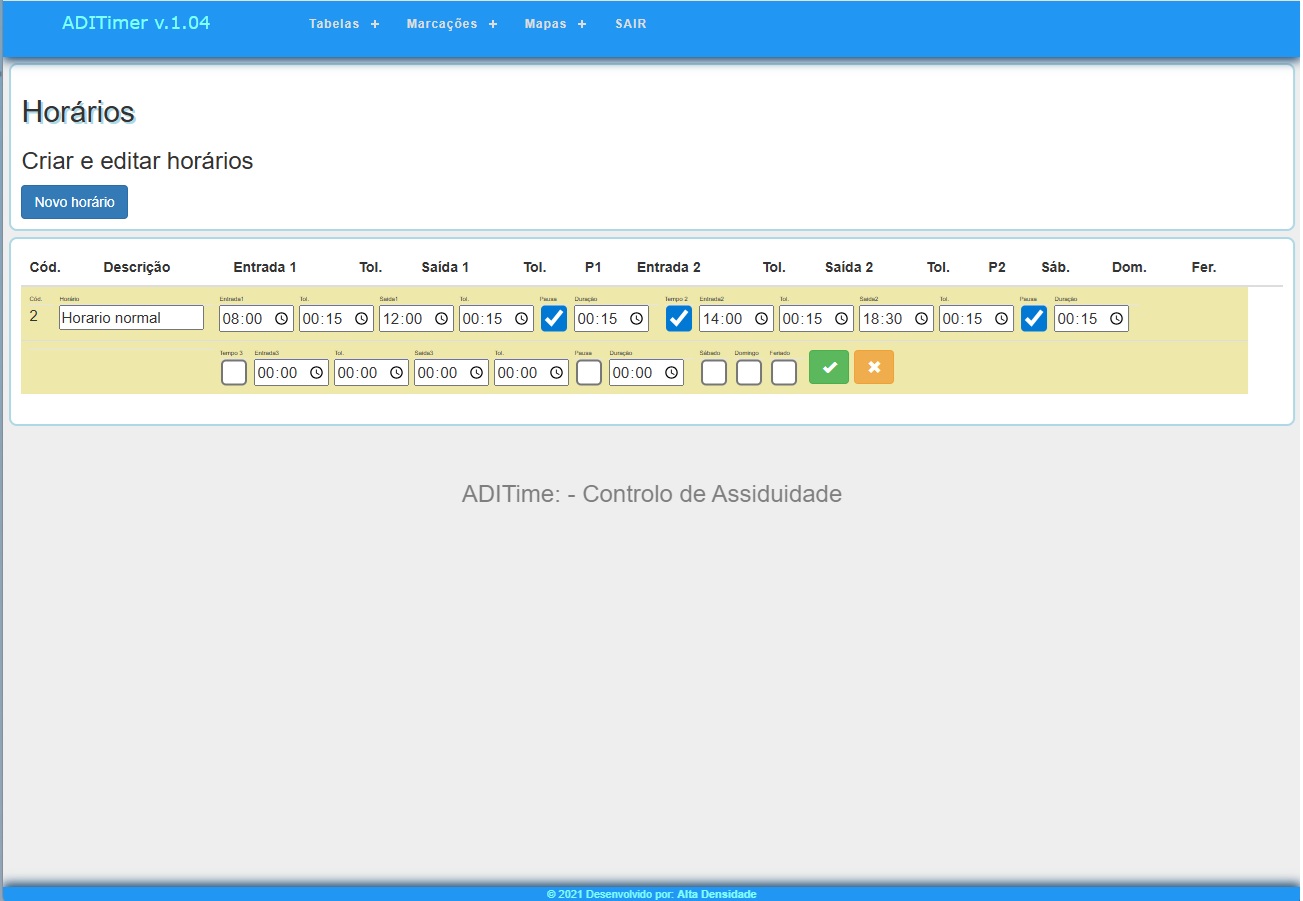Expand the Mapas menu
This screenshot has width=1303, height=901.
[555, 24]
